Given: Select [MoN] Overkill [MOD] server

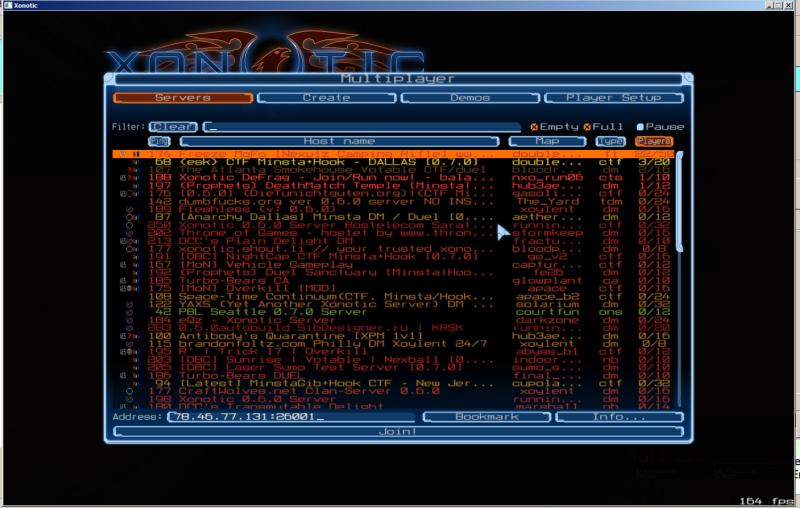Looking at the screenshot, I should 393,288.
